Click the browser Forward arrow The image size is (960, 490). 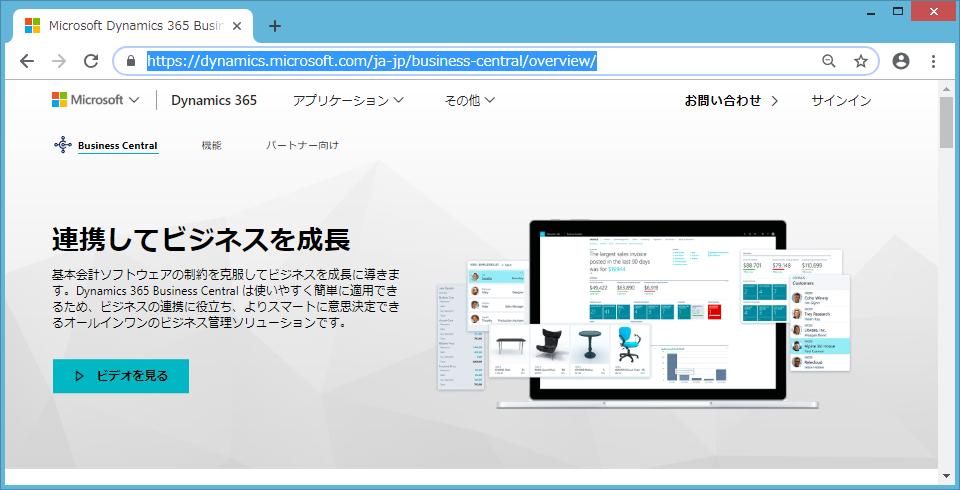pos(59,61)
